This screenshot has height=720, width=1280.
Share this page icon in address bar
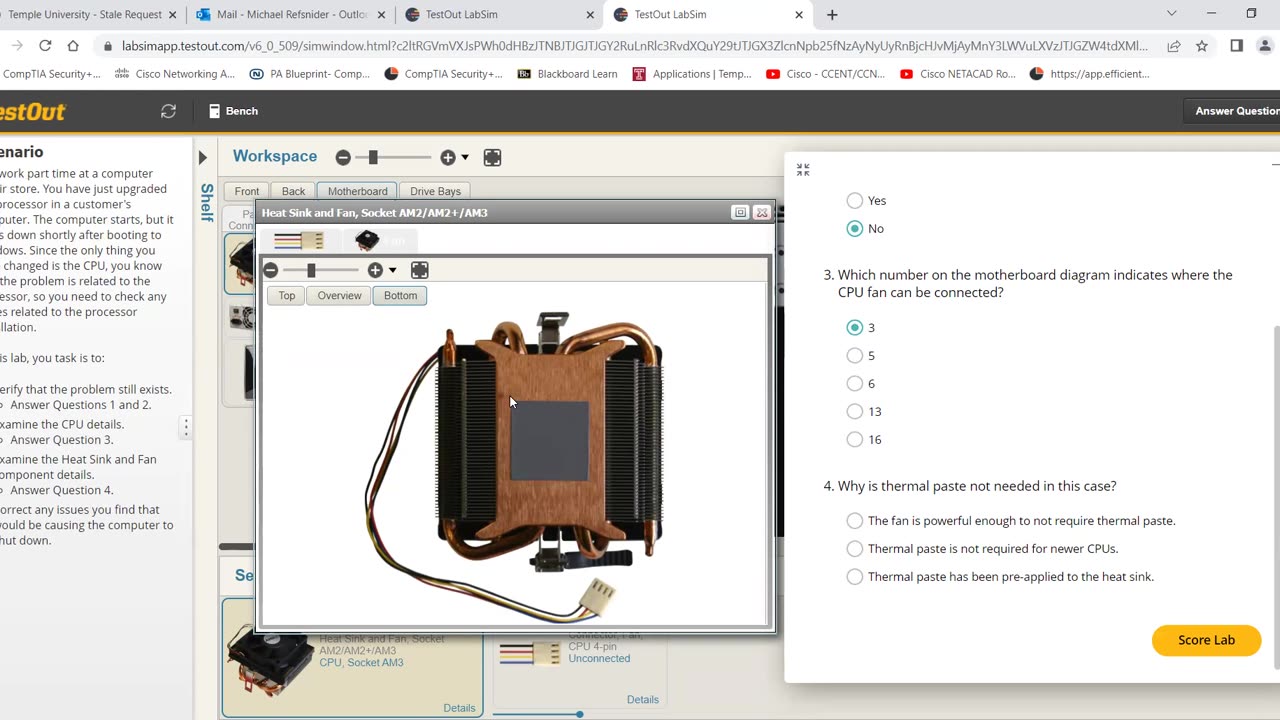tap(1174, 46)
